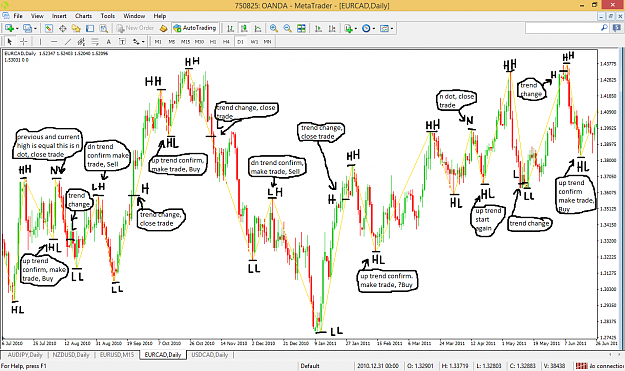The image size is (625, 371).
Task: Click the Indicators list icon
Action: click(348, 28)
